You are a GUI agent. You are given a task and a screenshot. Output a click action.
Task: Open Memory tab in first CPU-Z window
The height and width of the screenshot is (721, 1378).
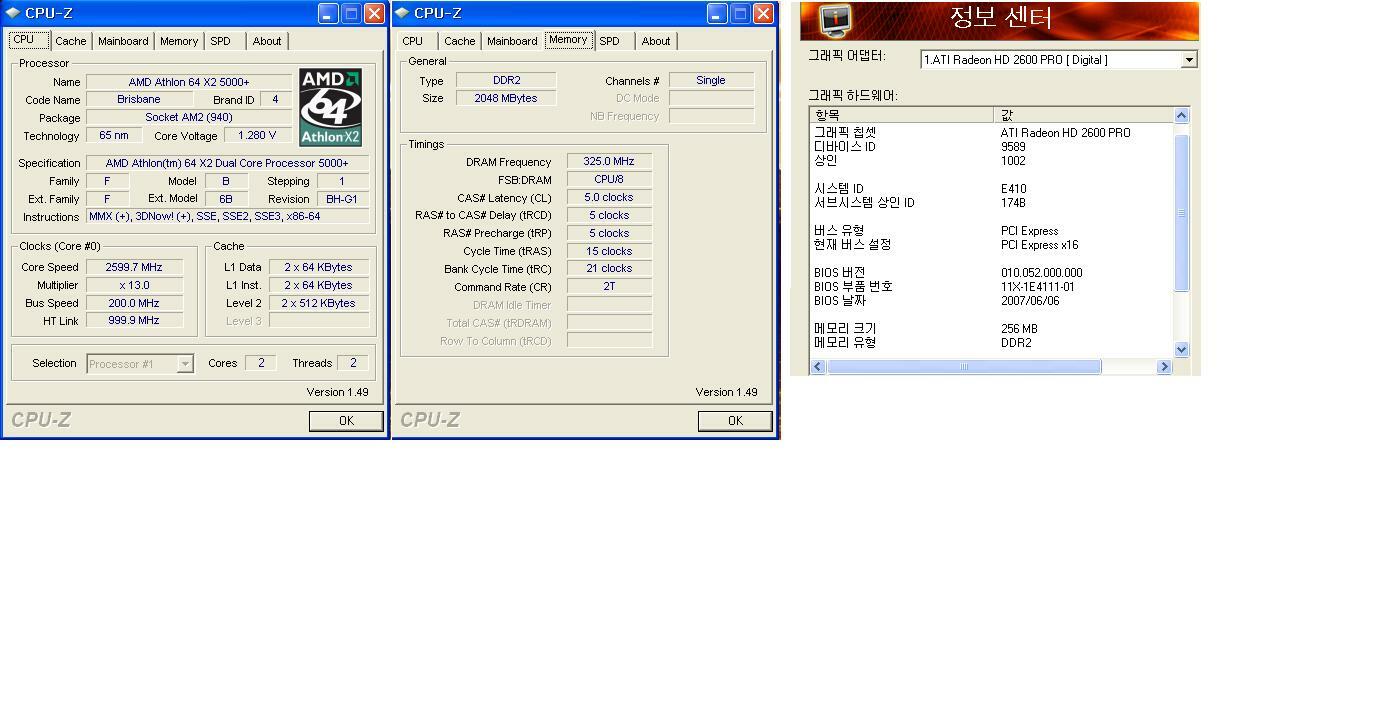tap(179, 41)
